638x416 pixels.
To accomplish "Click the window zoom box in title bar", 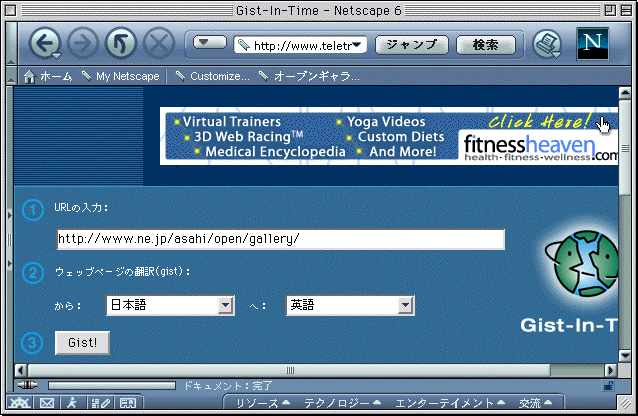I will pyautogui.click(x=610, y=10).
